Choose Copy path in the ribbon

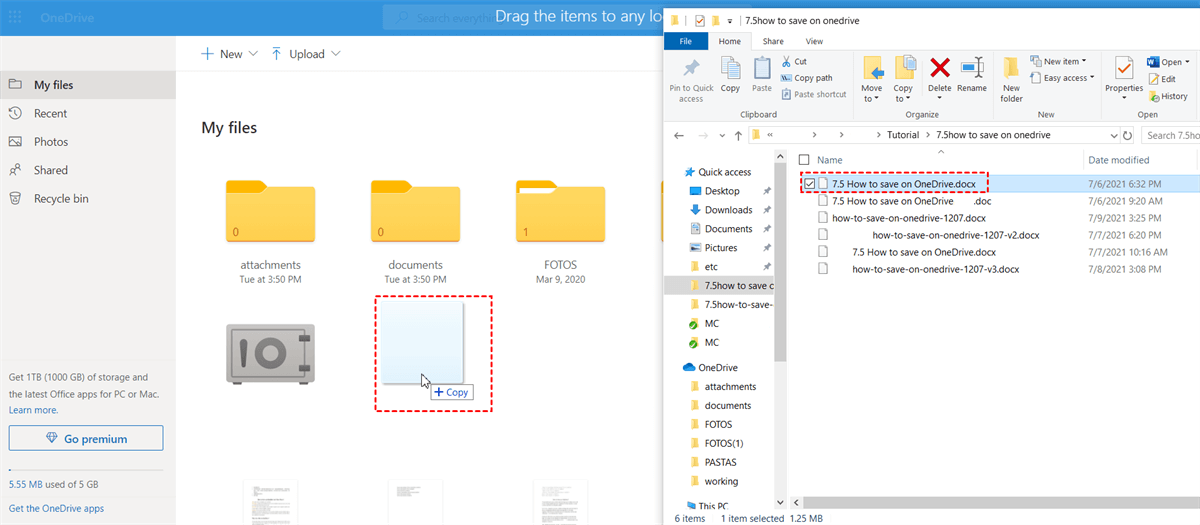(x=806, y=78)
